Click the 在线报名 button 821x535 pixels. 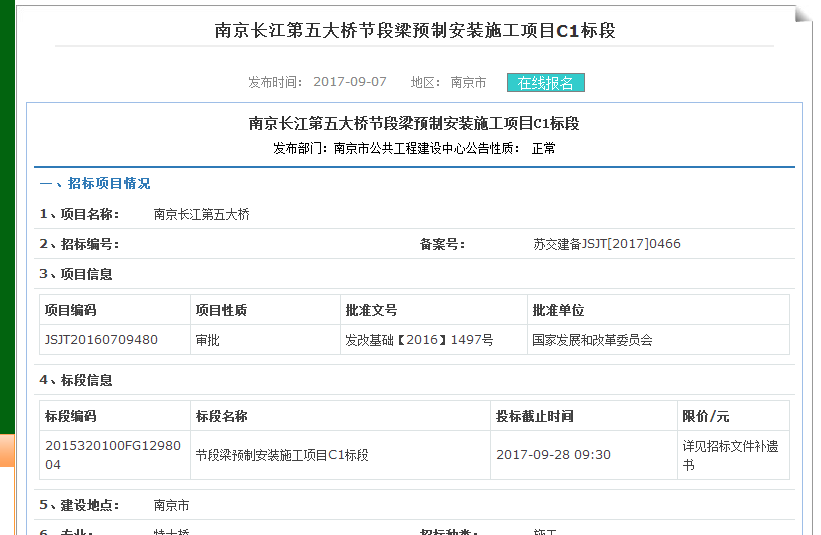coord(545,82)
